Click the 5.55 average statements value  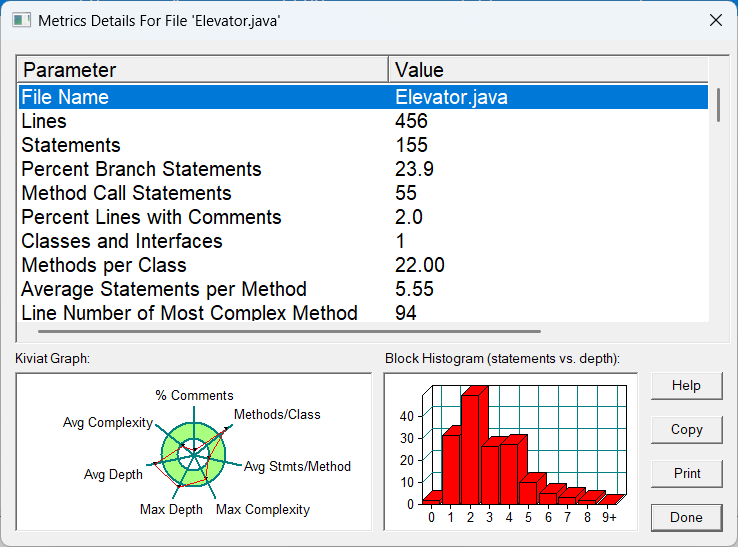click(414, 289)
